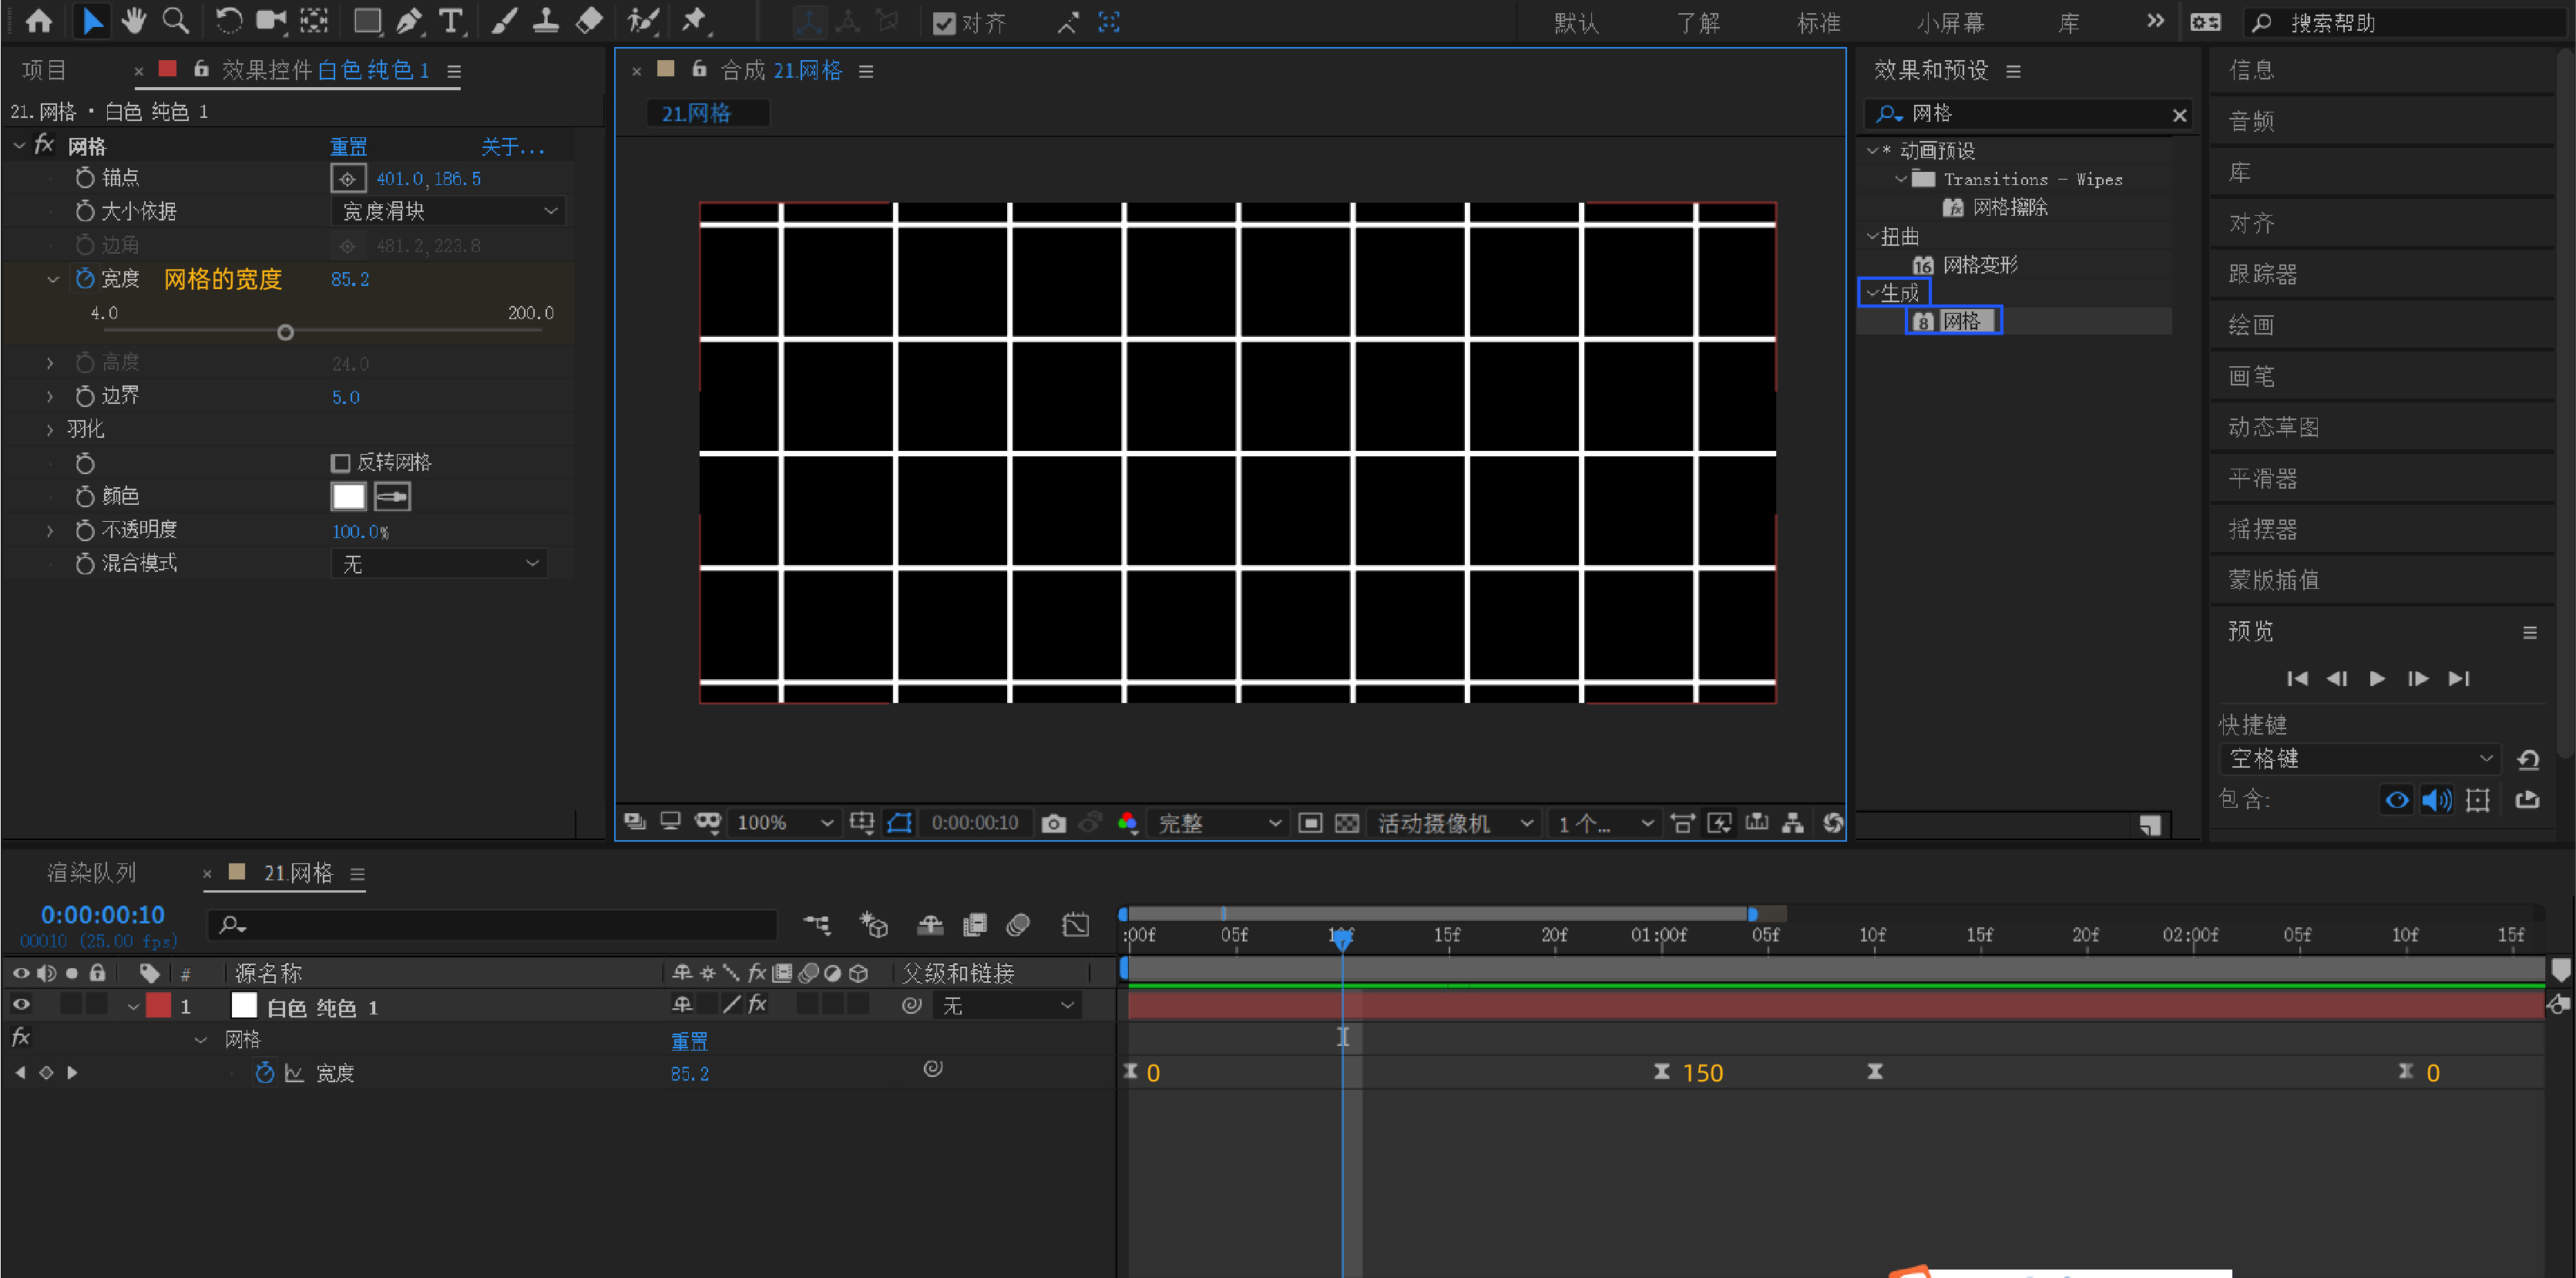Open the 大小依据 dropdown

448,211
